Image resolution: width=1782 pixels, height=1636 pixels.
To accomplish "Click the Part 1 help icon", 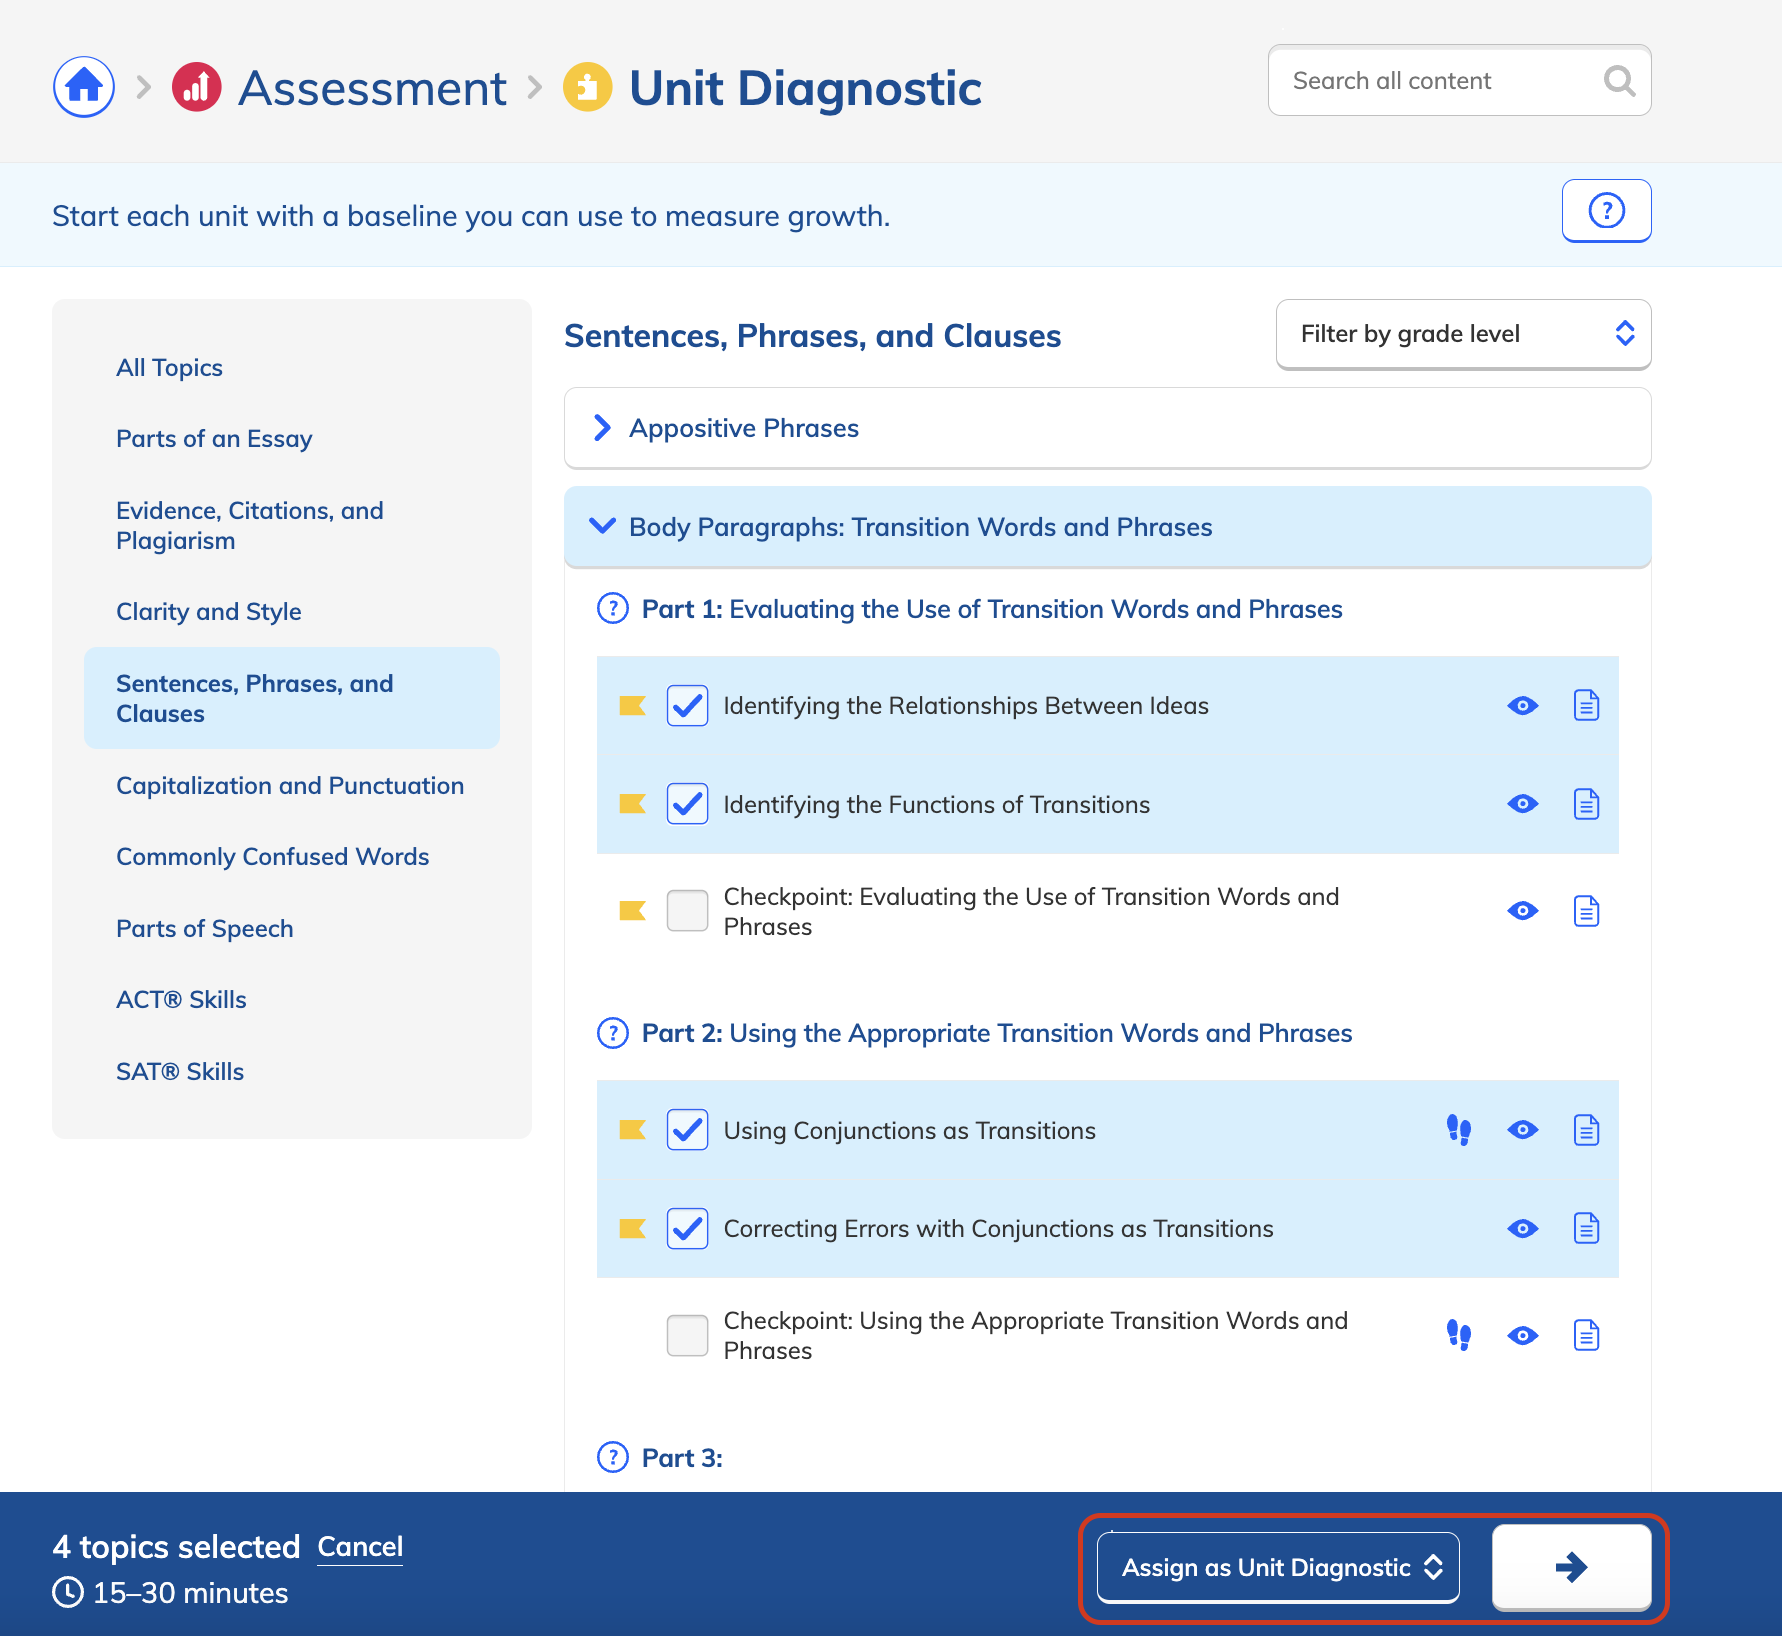I will click(x=613, y=608).
